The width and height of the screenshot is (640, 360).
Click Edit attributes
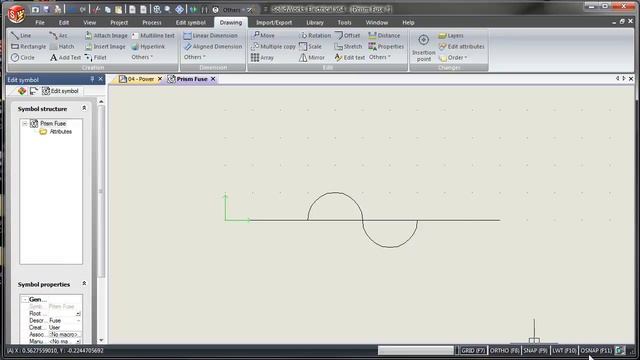point(461,47)
